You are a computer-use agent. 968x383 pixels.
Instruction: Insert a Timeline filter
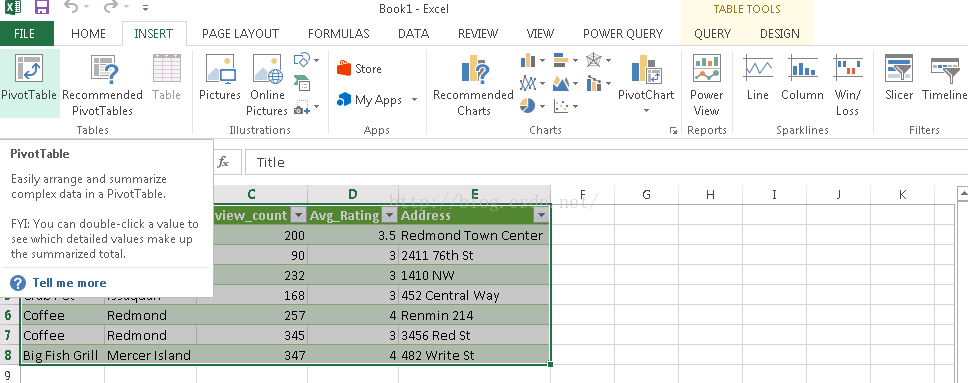944,78
